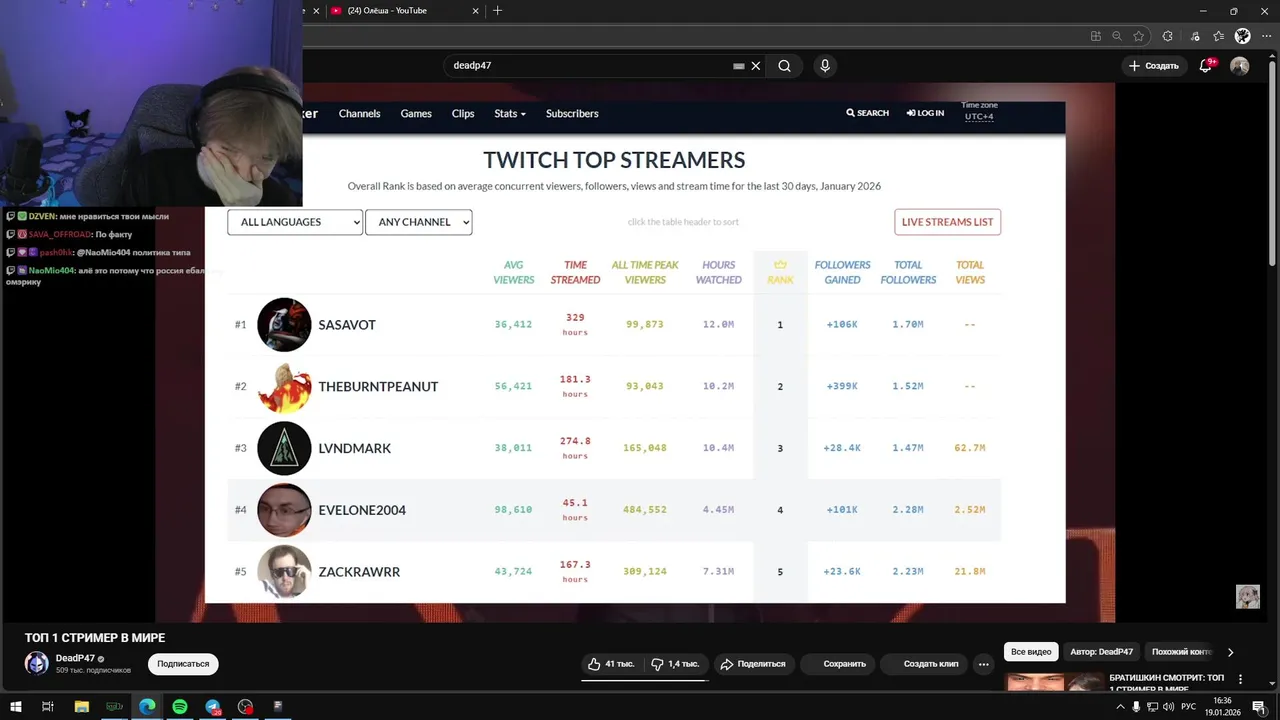This screenshot has height=720, width=1280.
Task: Open new browser tab plus button
Action: (x=497, y=11)
